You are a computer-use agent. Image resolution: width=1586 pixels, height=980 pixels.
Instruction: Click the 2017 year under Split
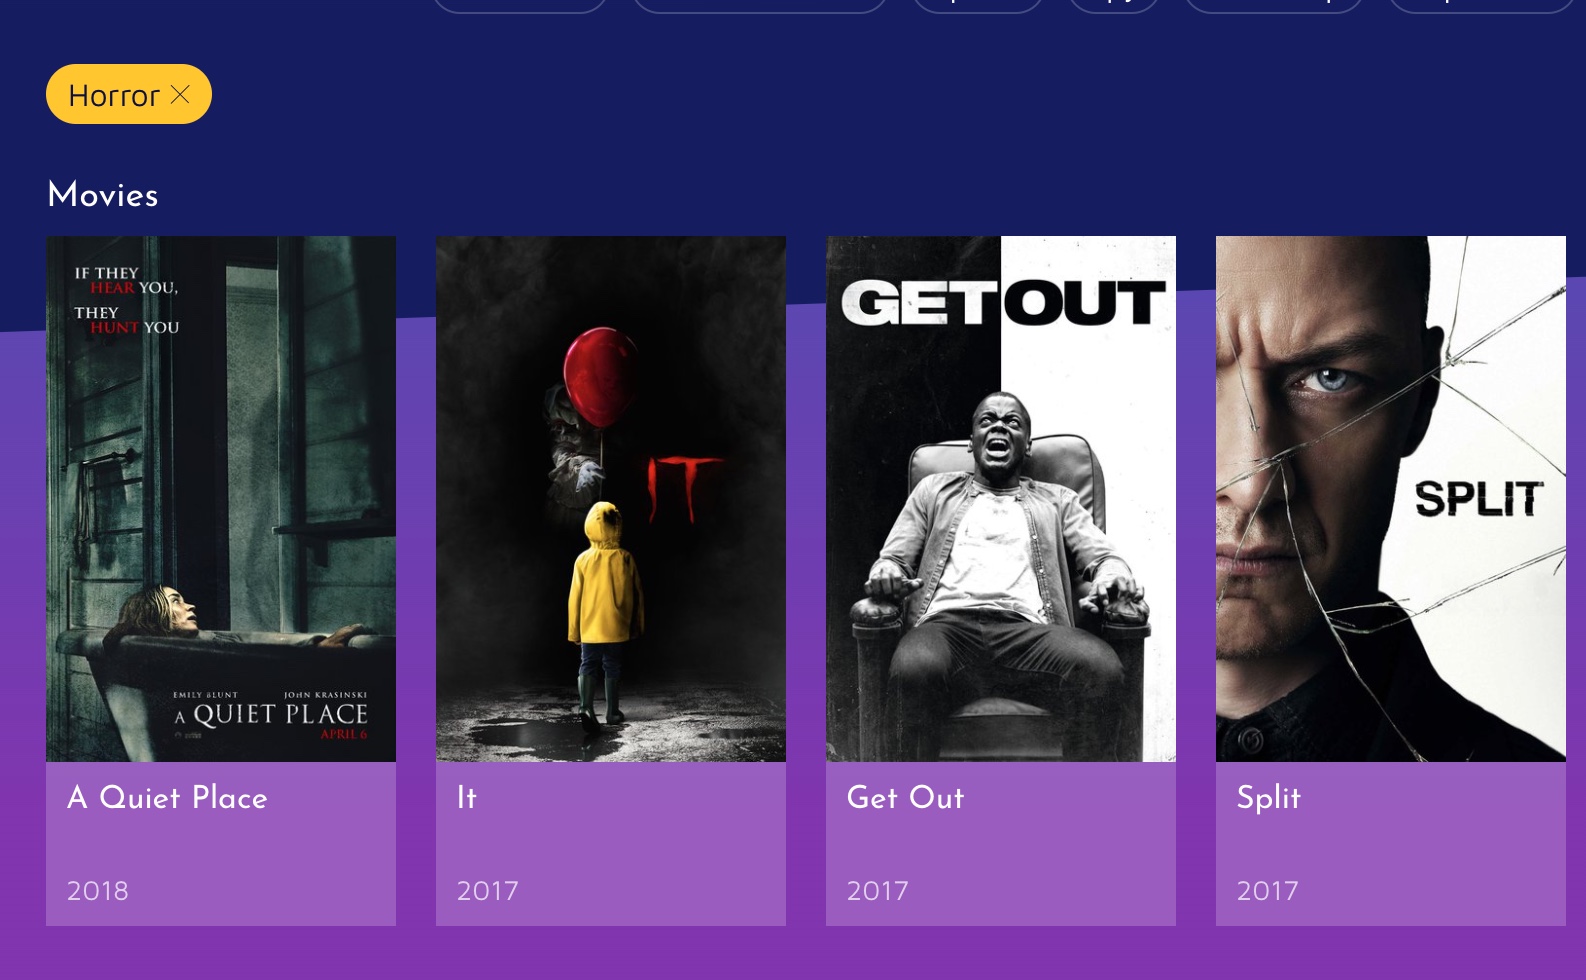(x=1268, y=891)
